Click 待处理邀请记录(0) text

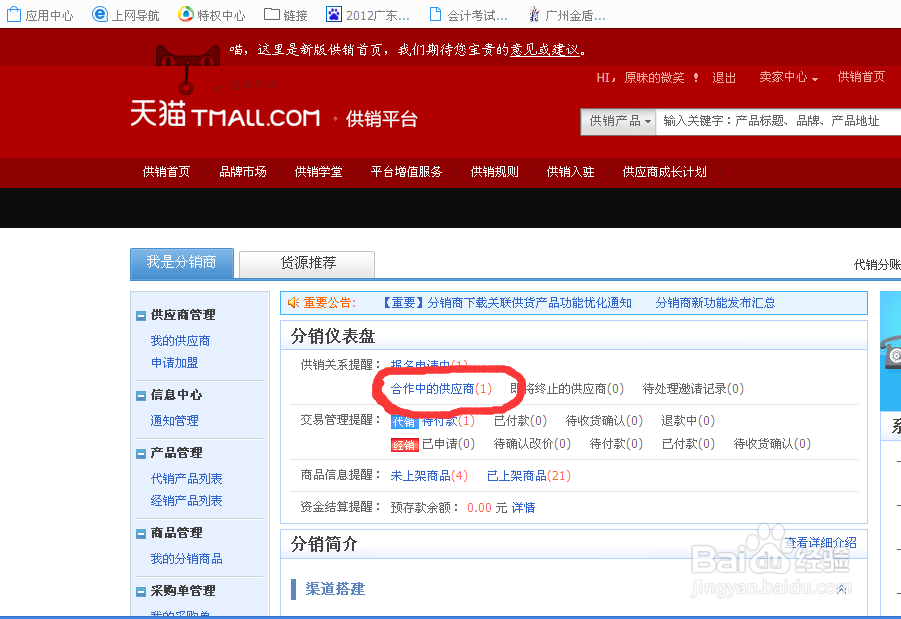(x=693, y=389)
